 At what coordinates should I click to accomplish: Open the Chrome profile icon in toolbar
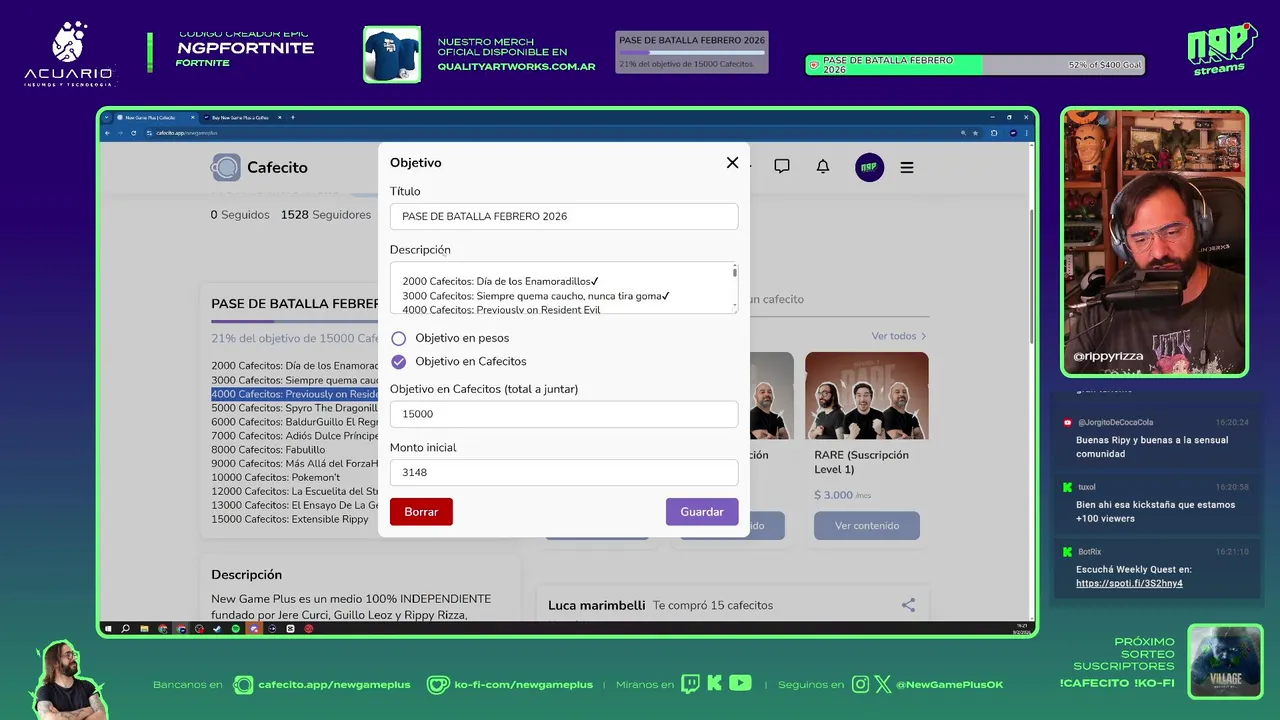(1013, 133)
